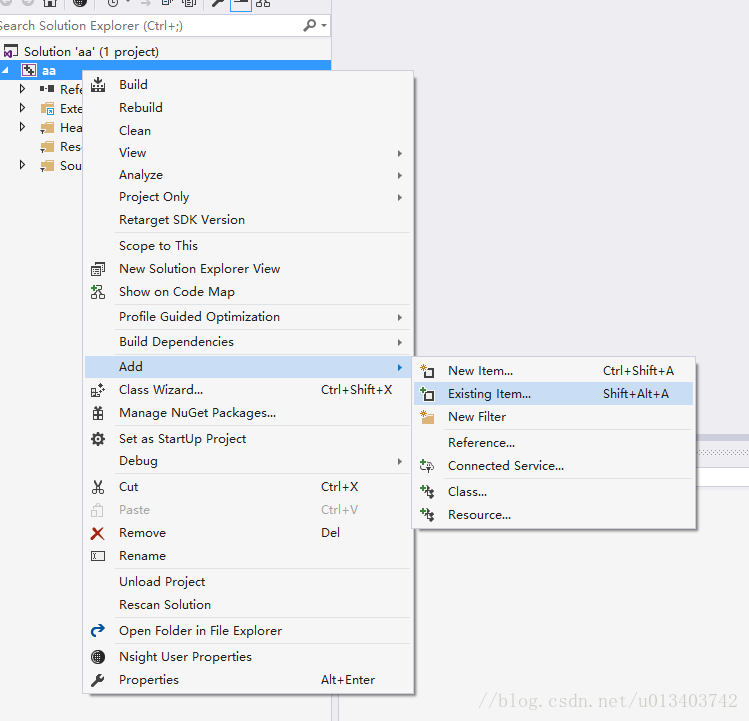Select Reference... in Add submenu
Viewport: 749px width, 721px height.
click(x=553, y=443)
